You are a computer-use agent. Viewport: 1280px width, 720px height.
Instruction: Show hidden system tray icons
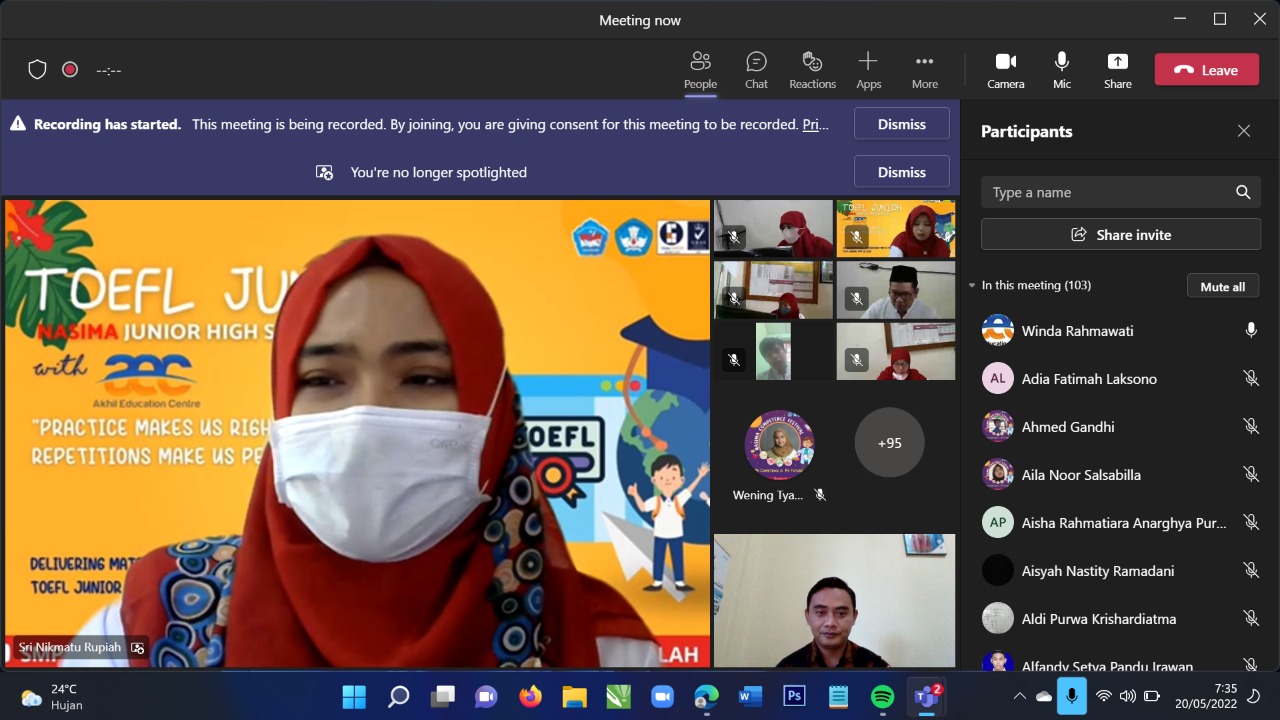[x=1019, y=696]
